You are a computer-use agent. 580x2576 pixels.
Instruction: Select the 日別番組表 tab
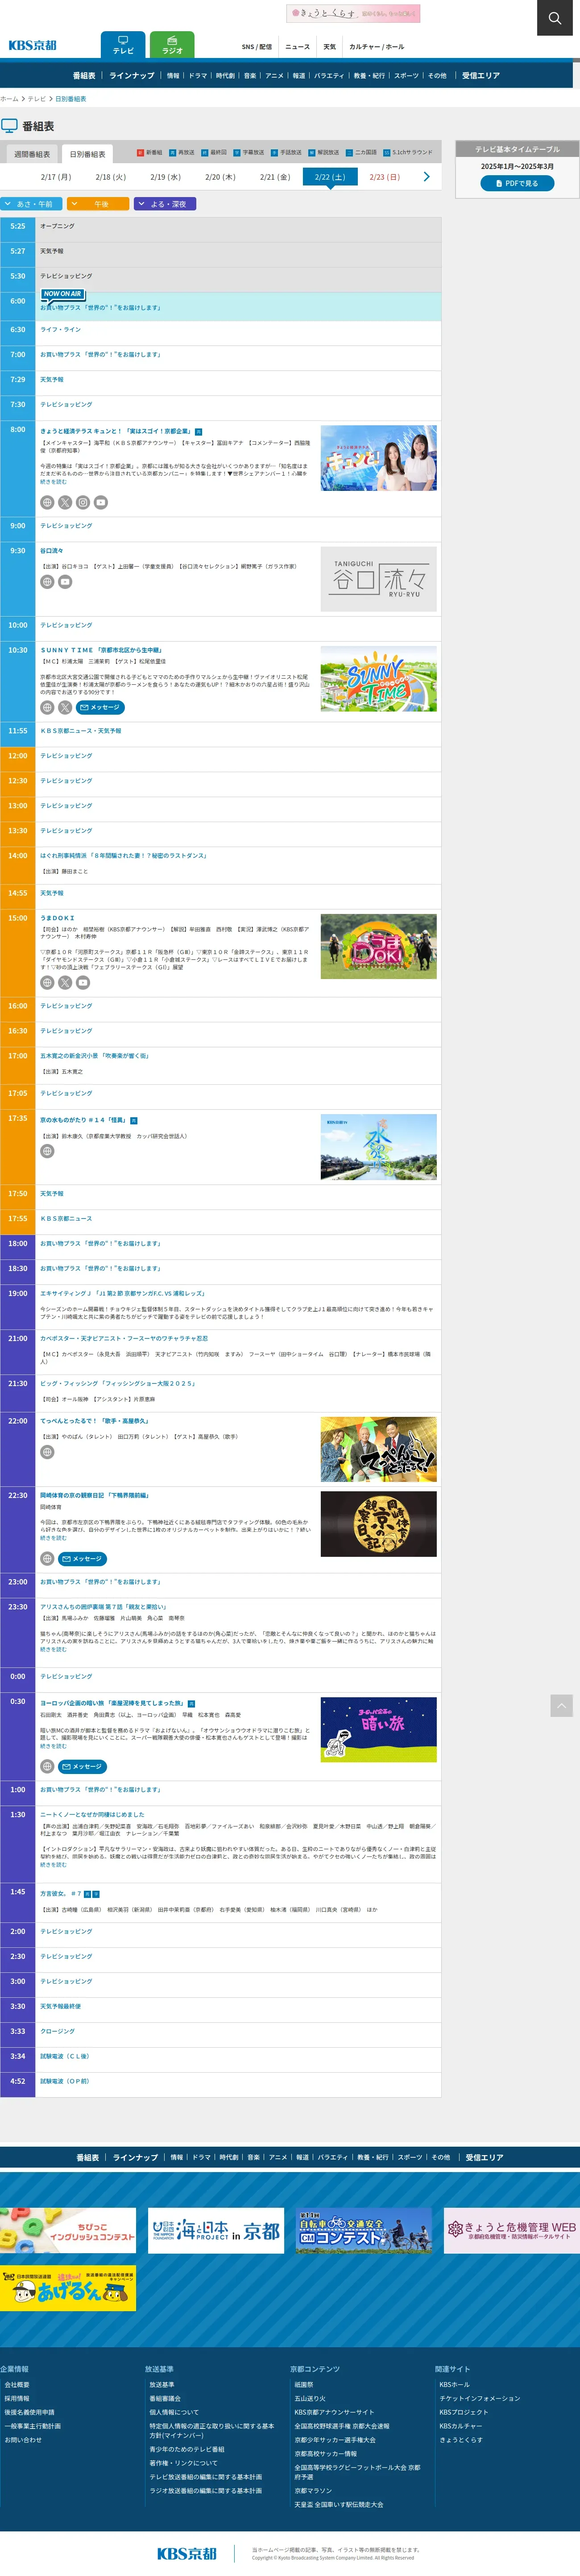coord(87,154)
